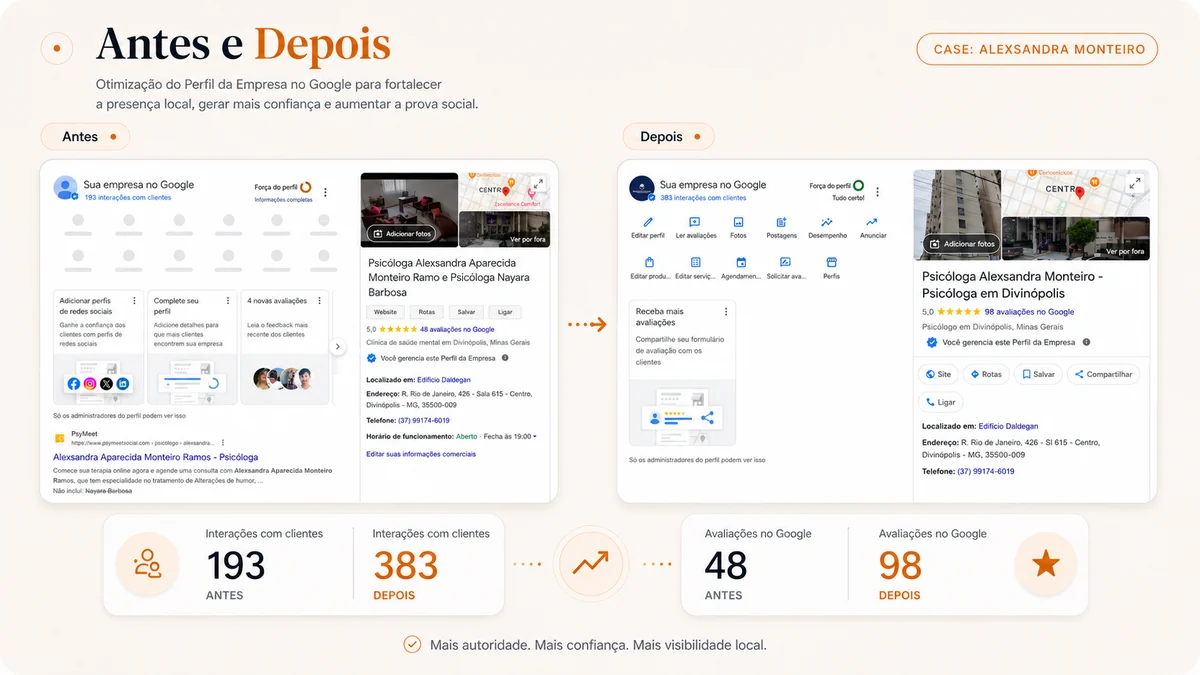Viewport: 1200px width, 675px height.
Task: Click the Site button in Depois panel
Action: click(938, 374)
